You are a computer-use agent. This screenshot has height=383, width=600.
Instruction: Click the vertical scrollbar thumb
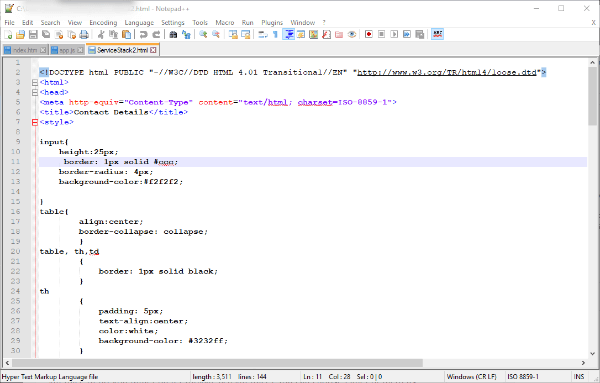coord(592,96)
